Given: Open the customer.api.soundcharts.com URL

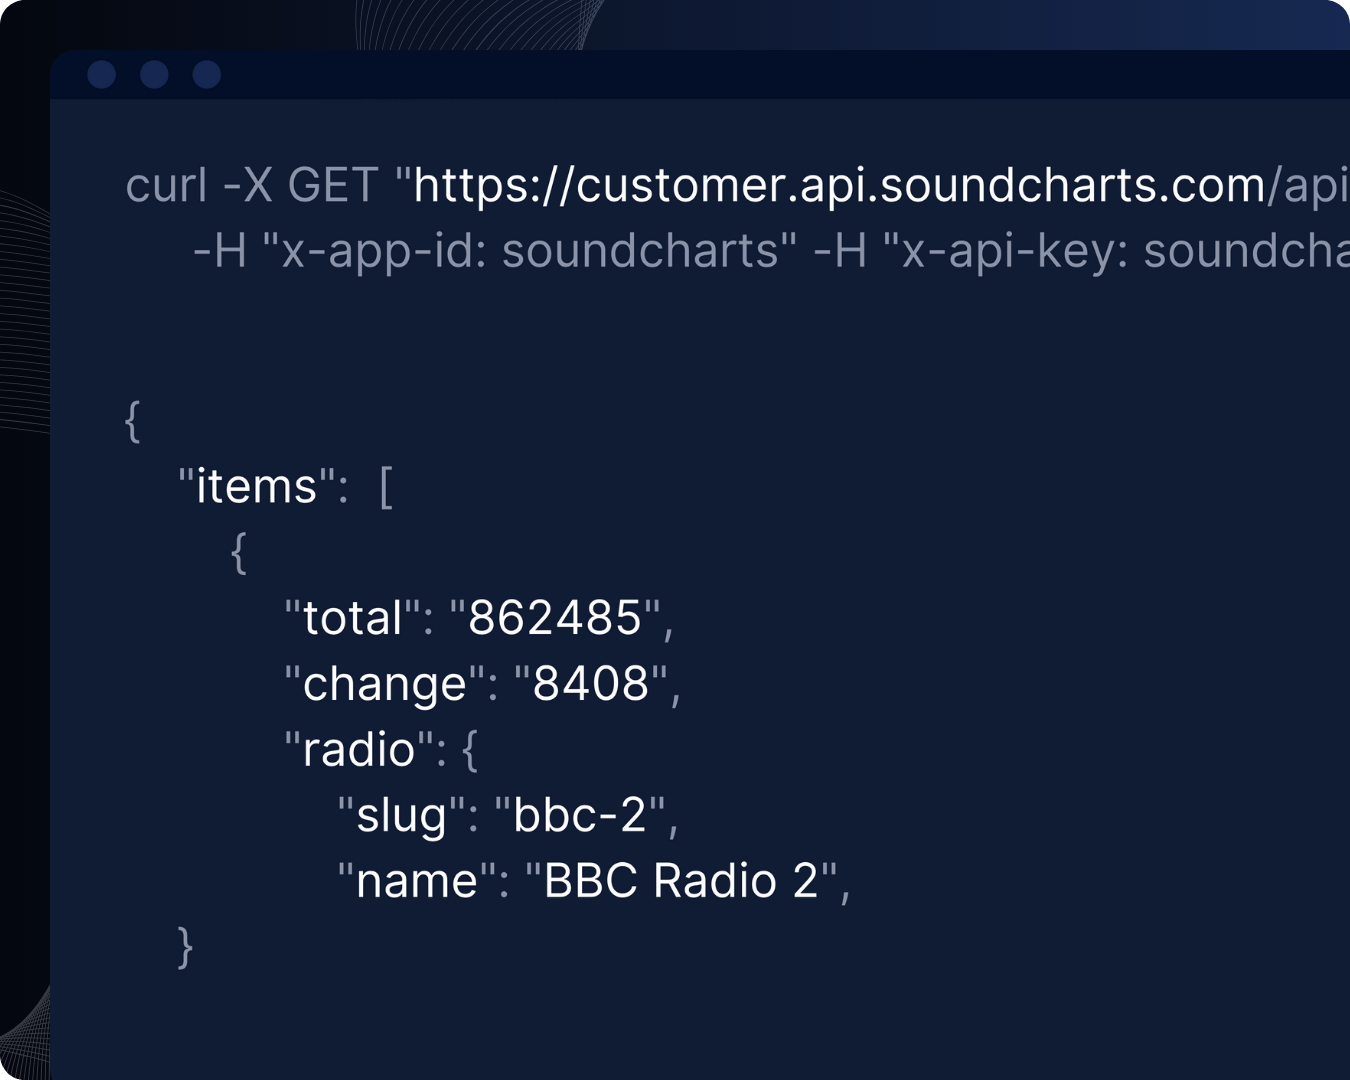Looking at the screenshot, I should (x=840, y=186).
